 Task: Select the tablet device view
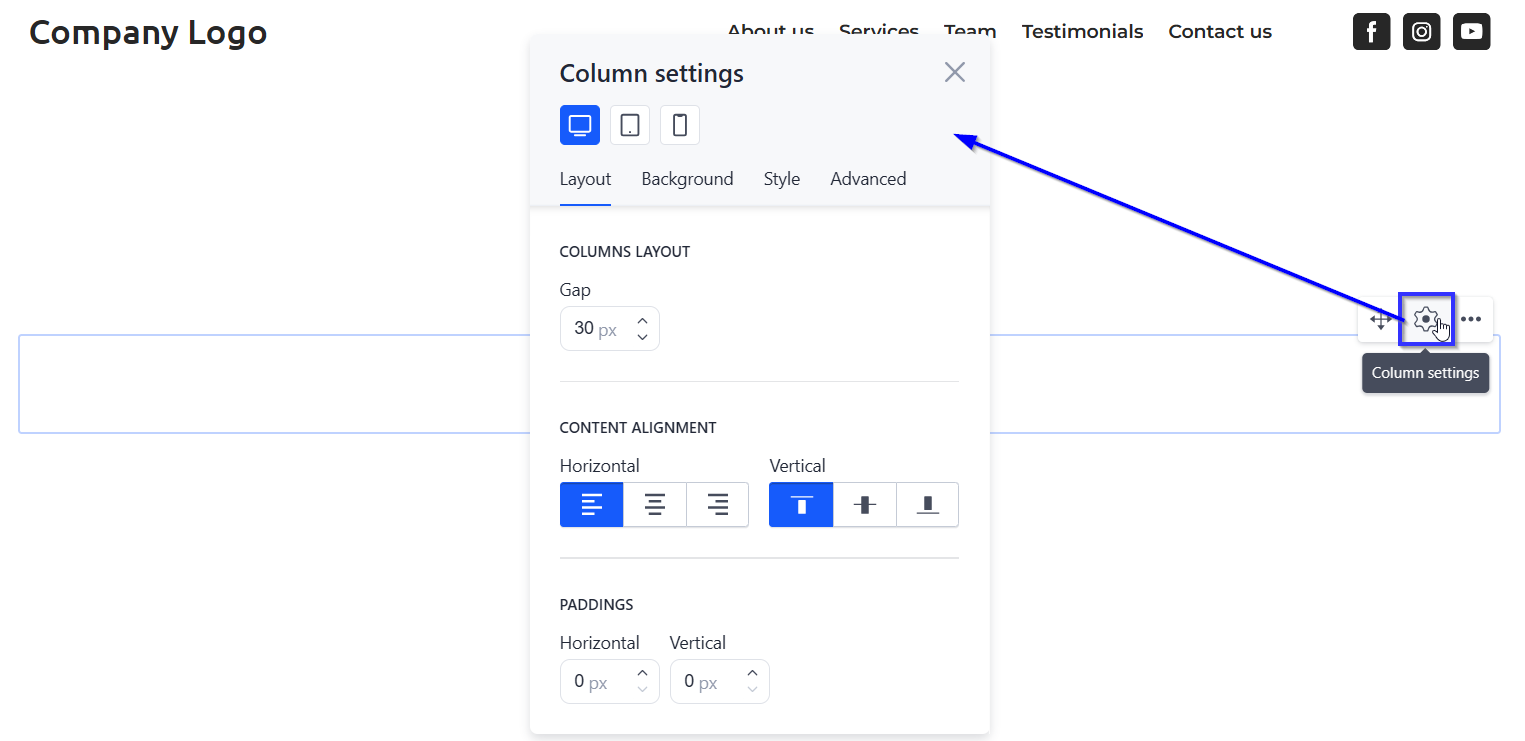630,125
